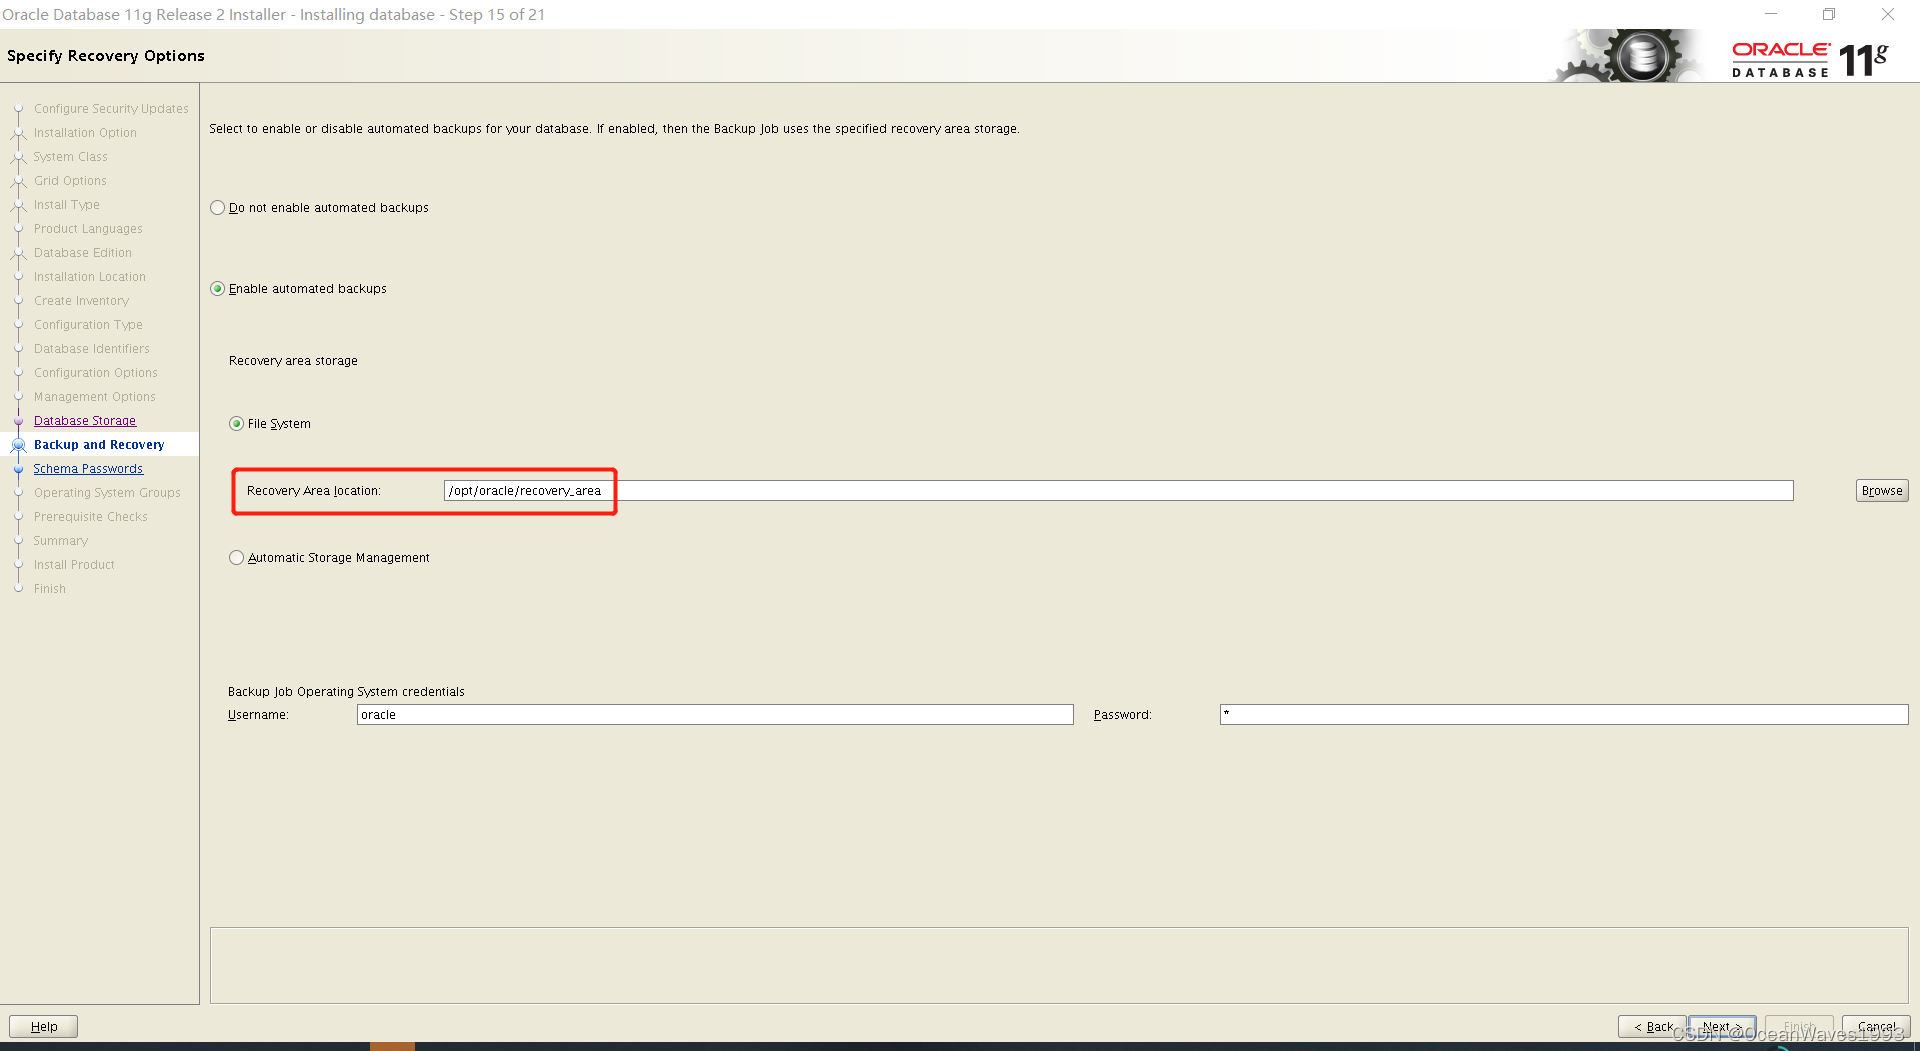Image resolution: width=1920 pixels, height=1051 pixels.
Task: Minimize the installer window
Action: point(1771,14)
